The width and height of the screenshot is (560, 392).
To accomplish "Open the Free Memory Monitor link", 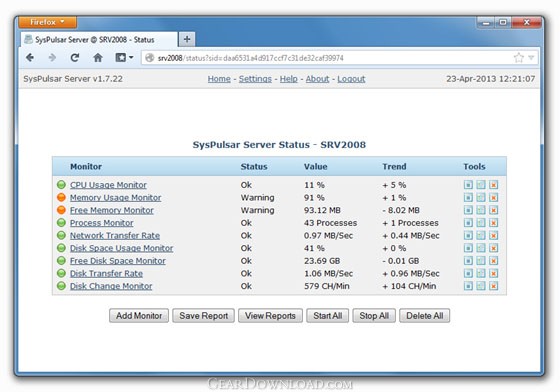I will (111, 210).
